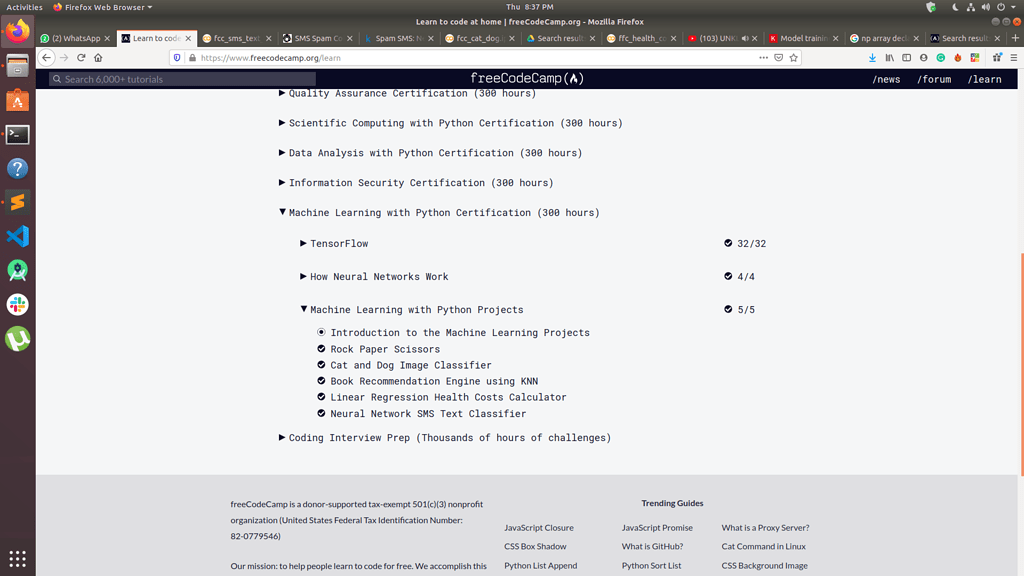The height and width of the screenshot is (576, 1024).
Task: Toggle the bookmark star in address bar
Action: (793, 57)
